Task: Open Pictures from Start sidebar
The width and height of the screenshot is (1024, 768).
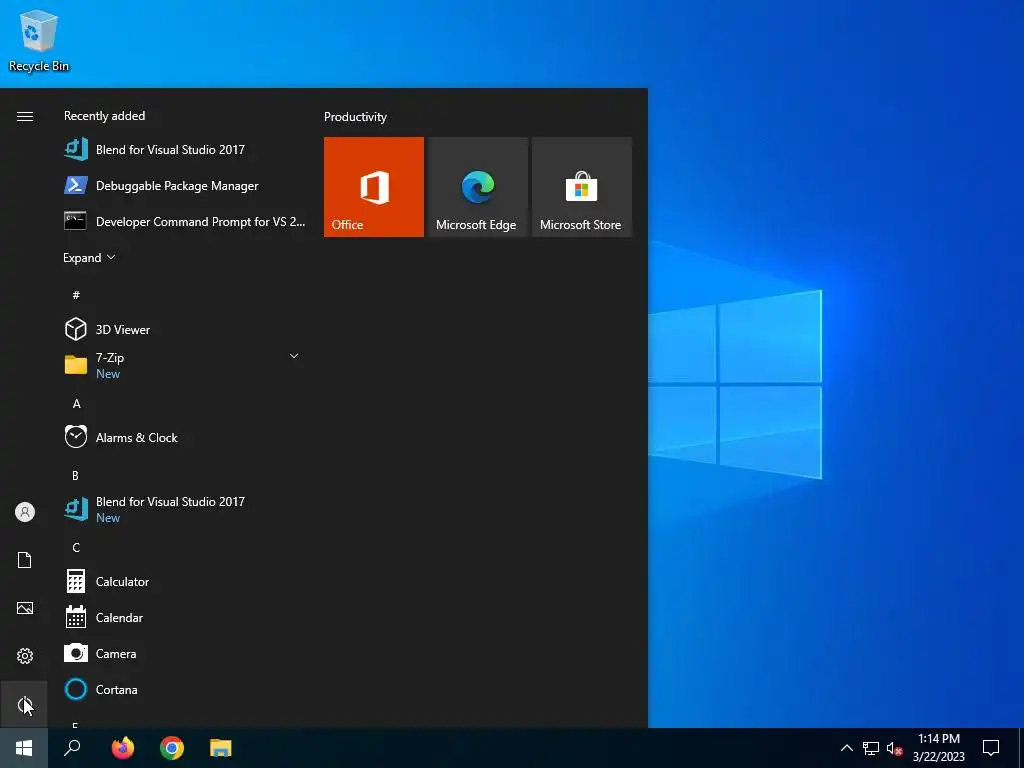Action: point(25,608)
